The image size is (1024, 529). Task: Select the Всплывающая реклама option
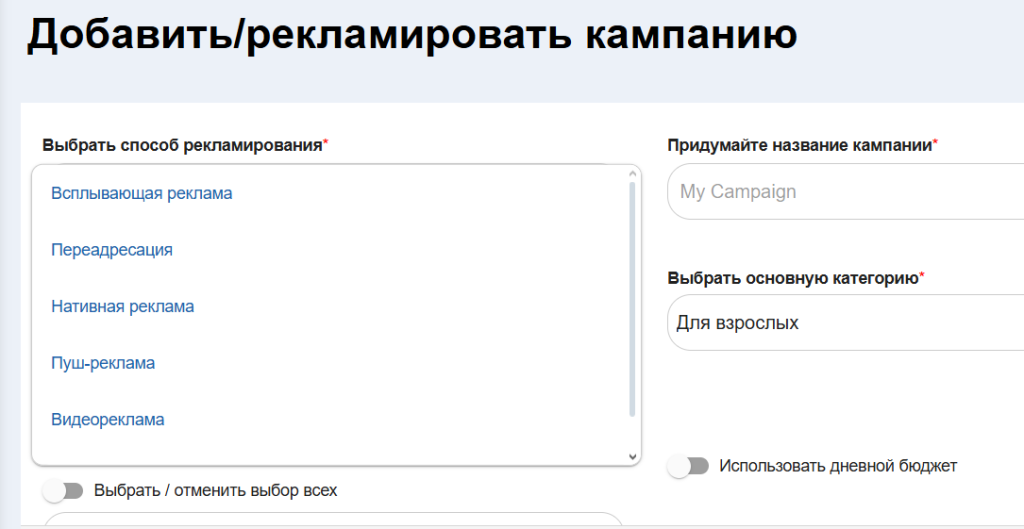pyautogui.click(x=141, y=193)
